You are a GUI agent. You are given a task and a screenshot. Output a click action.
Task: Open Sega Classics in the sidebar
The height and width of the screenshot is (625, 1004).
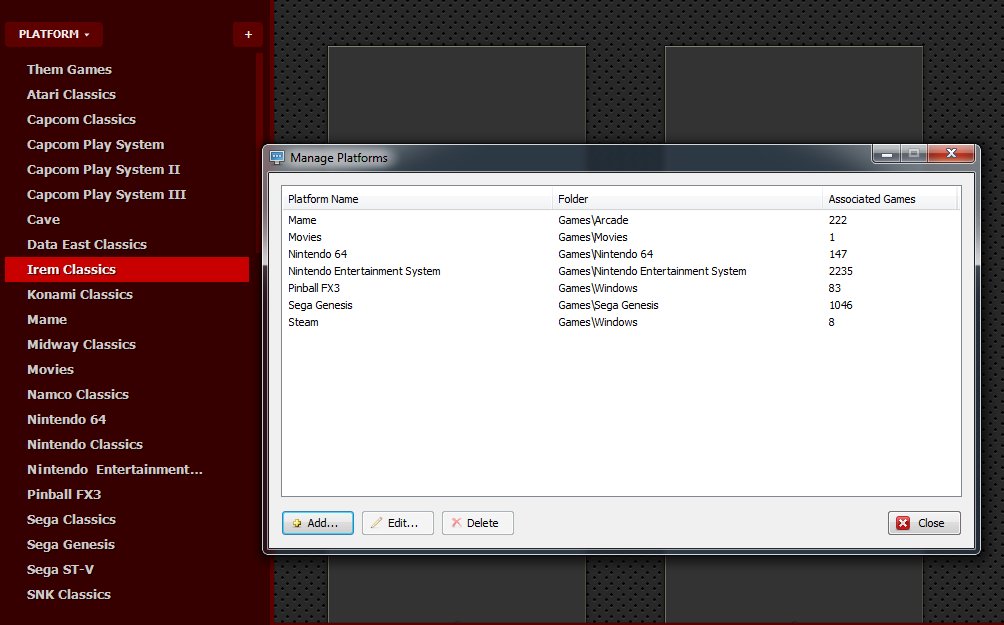pyautogui.click(x=71, y=519)
